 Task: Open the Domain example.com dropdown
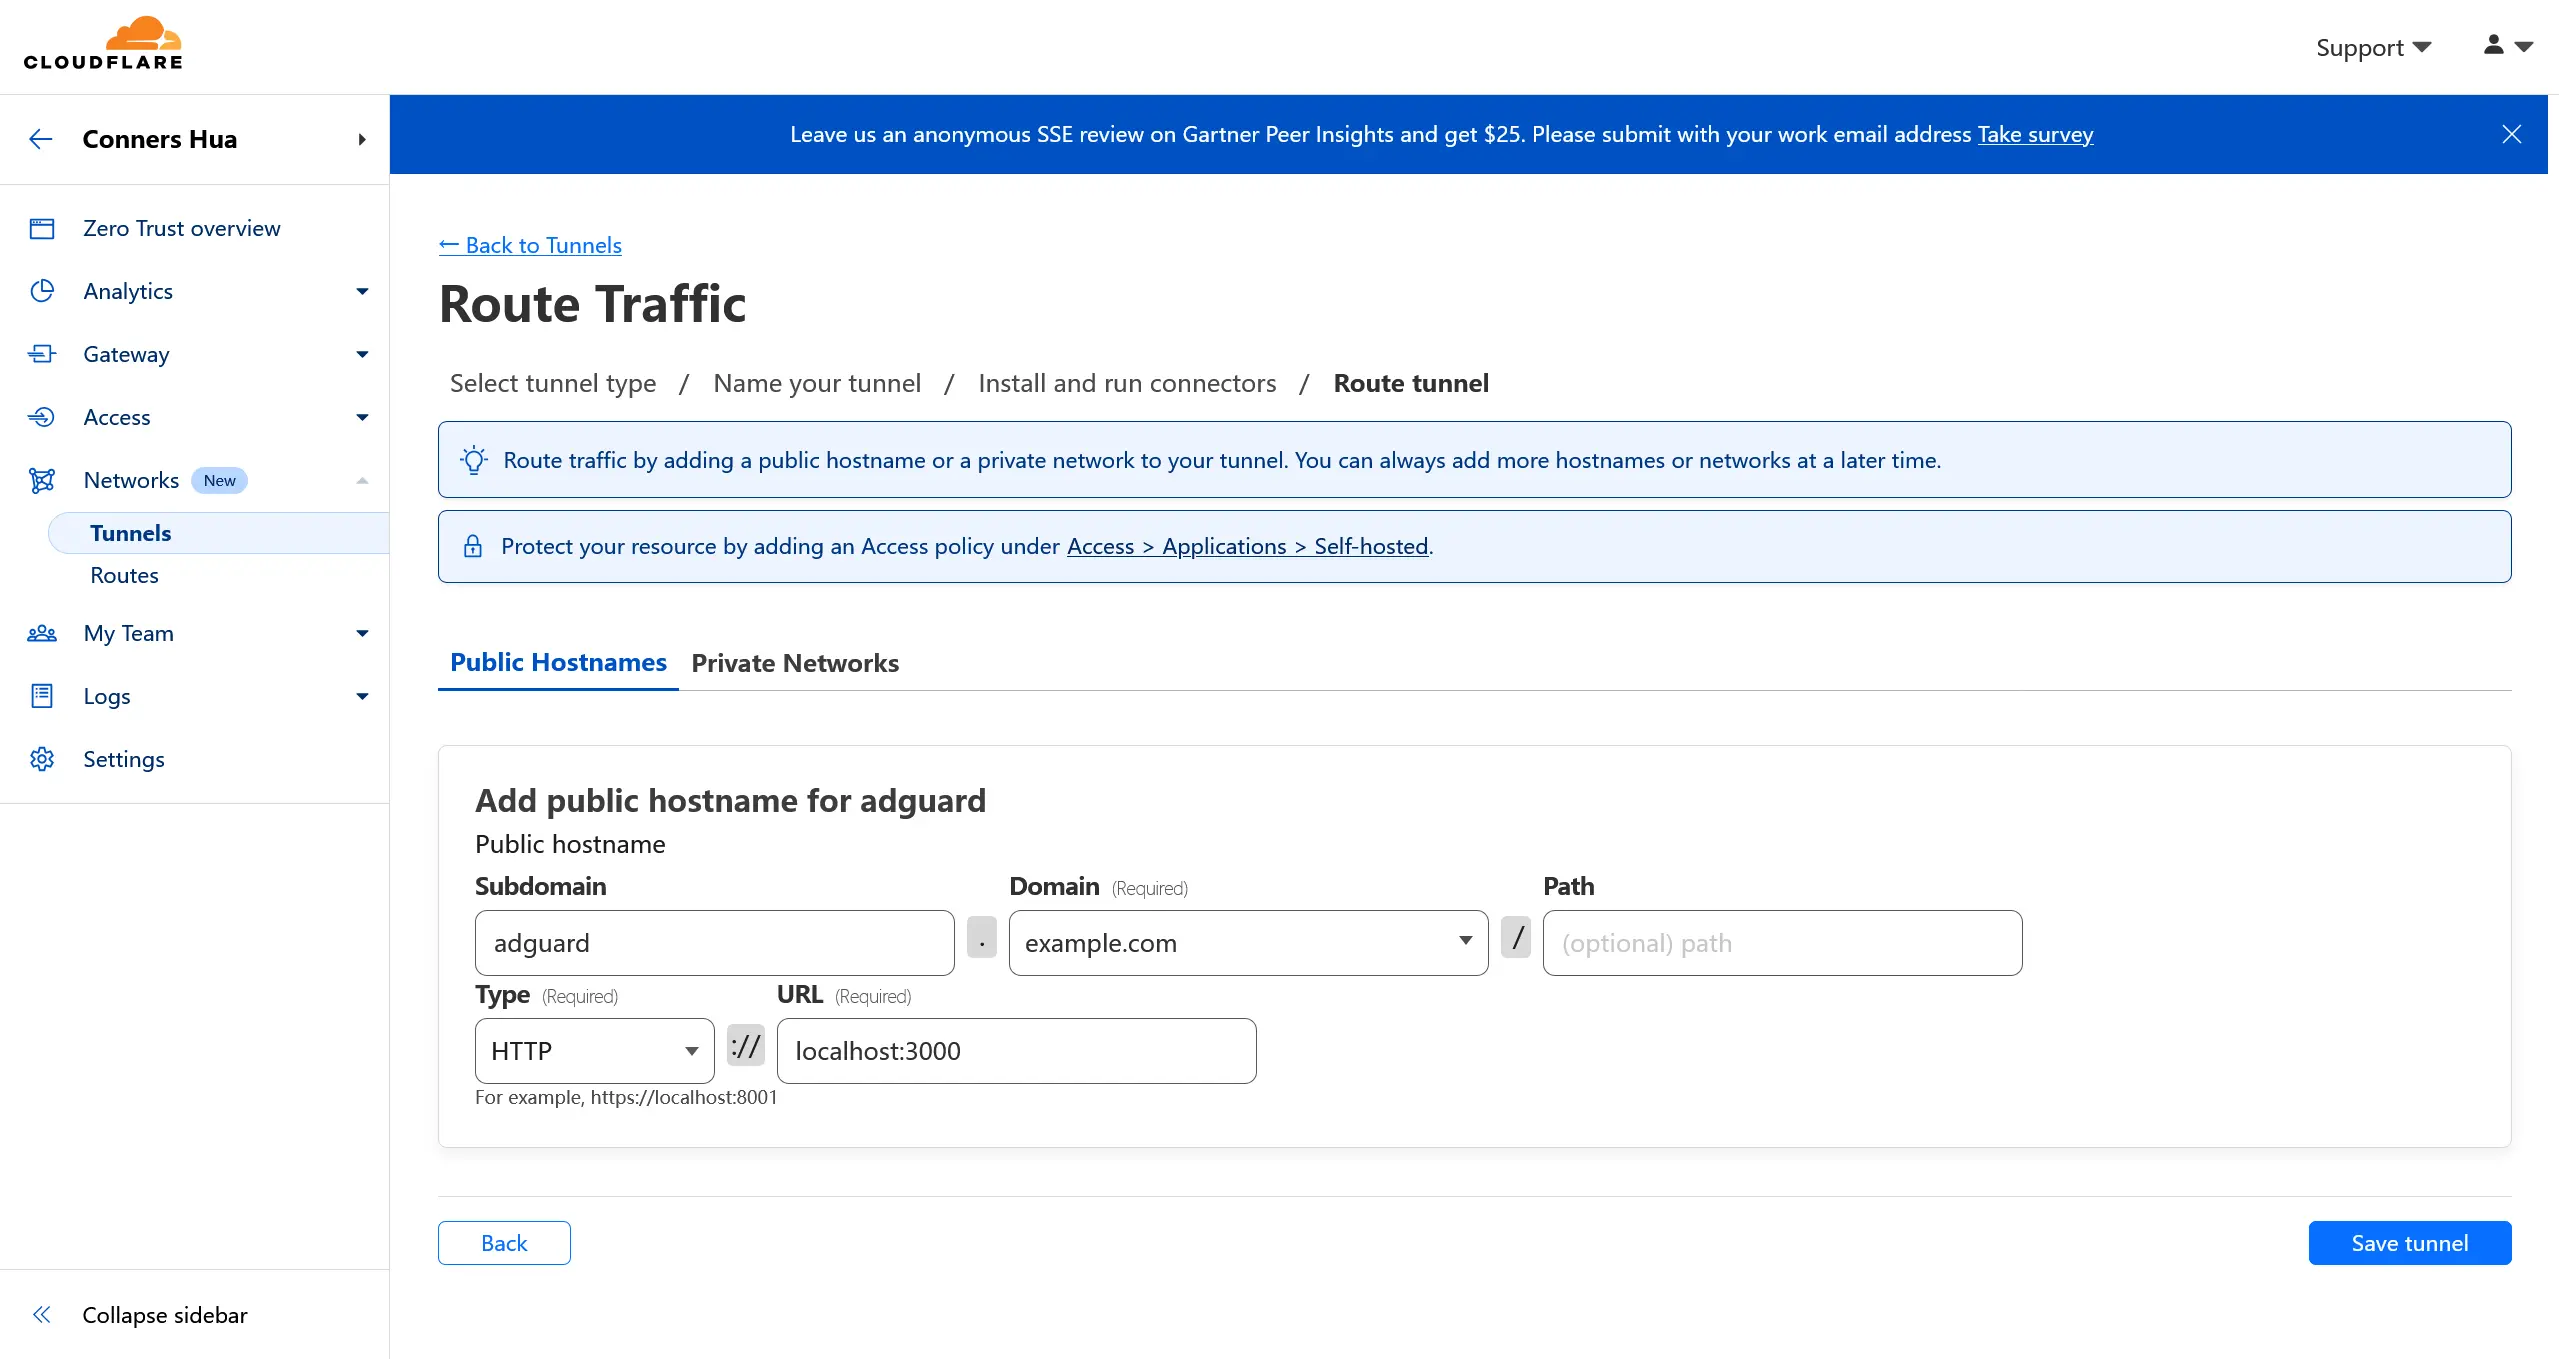(x=1248, y=943)
